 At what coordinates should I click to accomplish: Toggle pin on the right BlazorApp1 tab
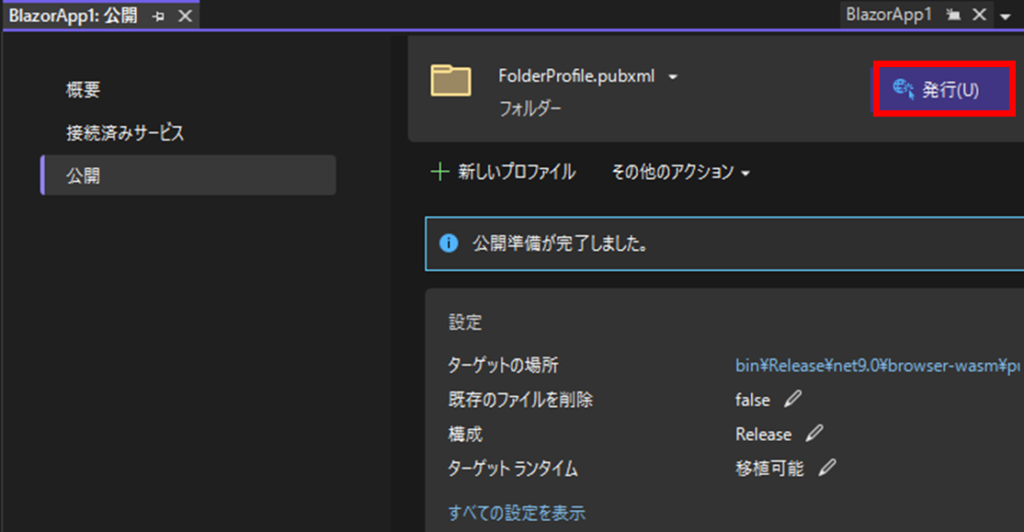953,15
